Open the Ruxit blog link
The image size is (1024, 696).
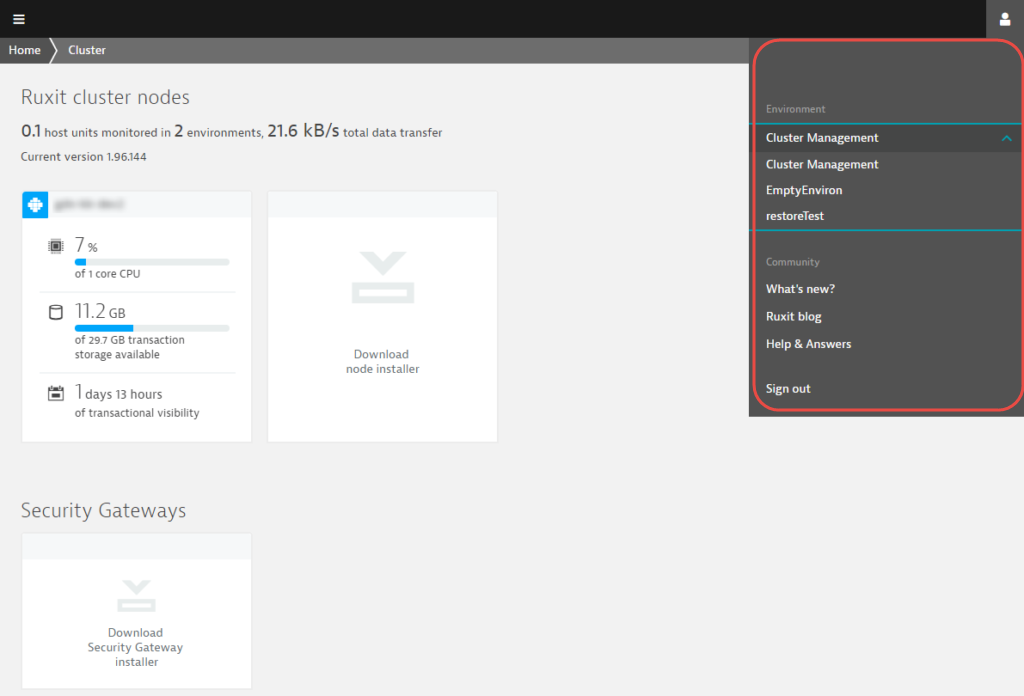point(793,317)
